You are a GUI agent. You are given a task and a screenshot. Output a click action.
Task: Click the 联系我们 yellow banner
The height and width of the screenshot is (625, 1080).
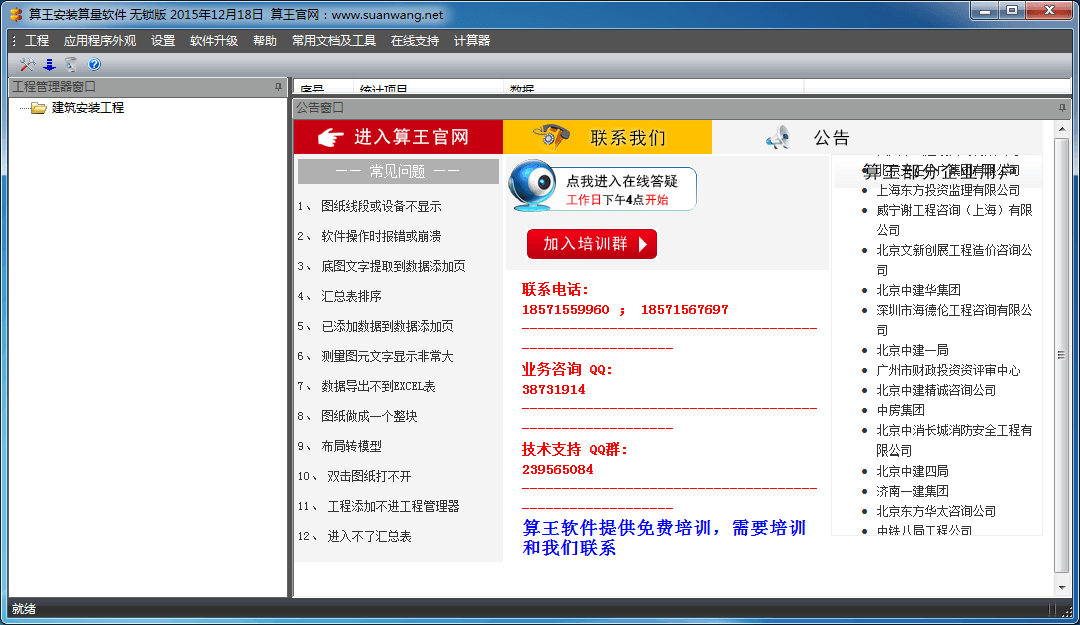click(608, 137)
